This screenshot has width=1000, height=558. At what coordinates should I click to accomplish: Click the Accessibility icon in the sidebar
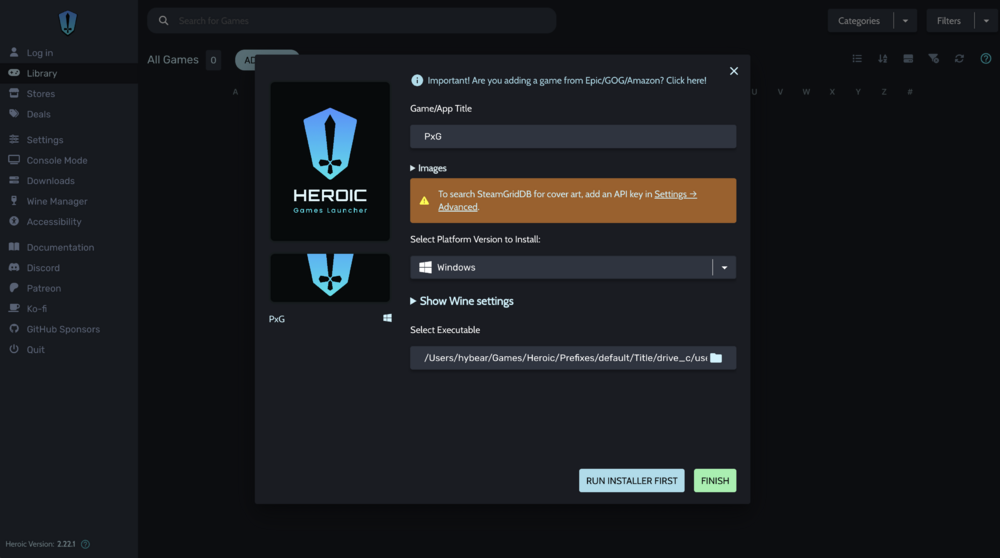[x=14, y=221]
